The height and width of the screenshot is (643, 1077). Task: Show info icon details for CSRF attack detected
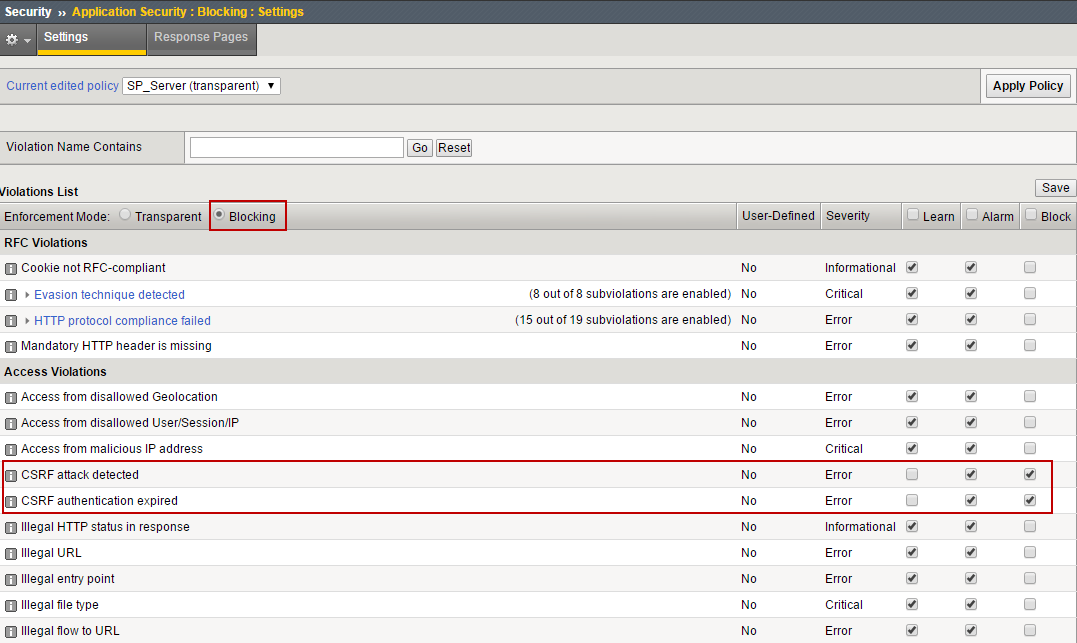tap(11, 476)
